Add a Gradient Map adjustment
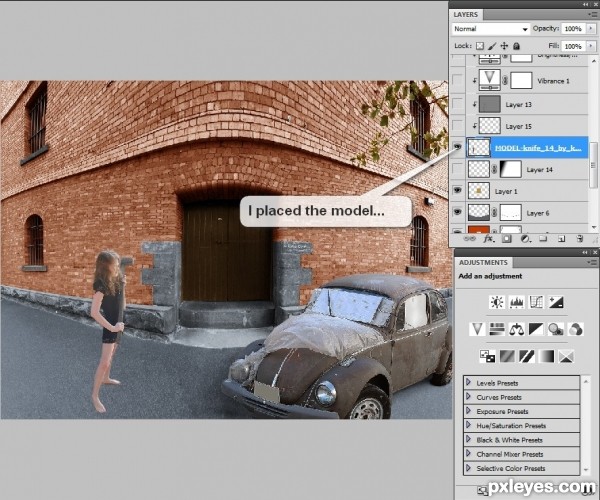This screenshot has width=600, height=500. [546, 357]
